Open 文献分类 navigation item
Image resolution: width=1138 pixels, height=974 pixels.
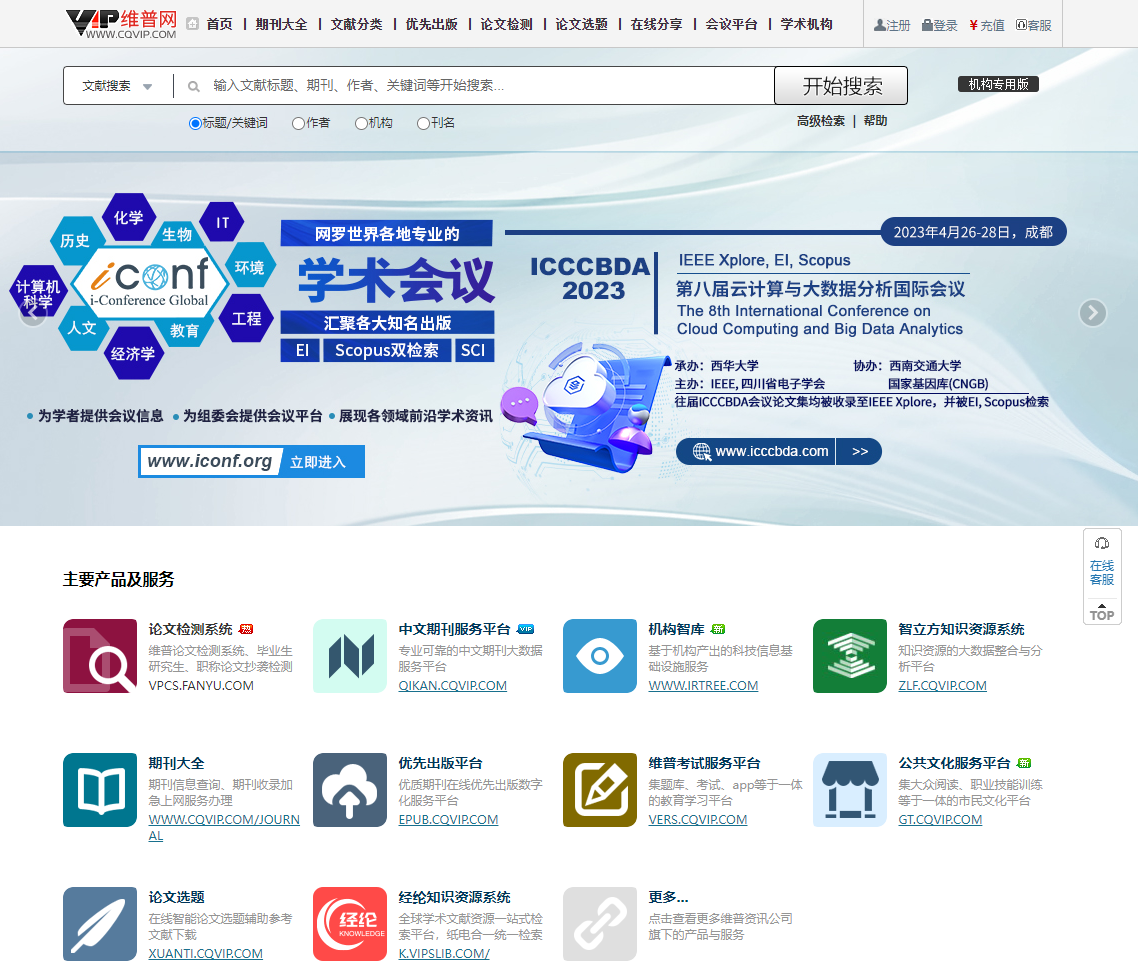click(356, 24)
